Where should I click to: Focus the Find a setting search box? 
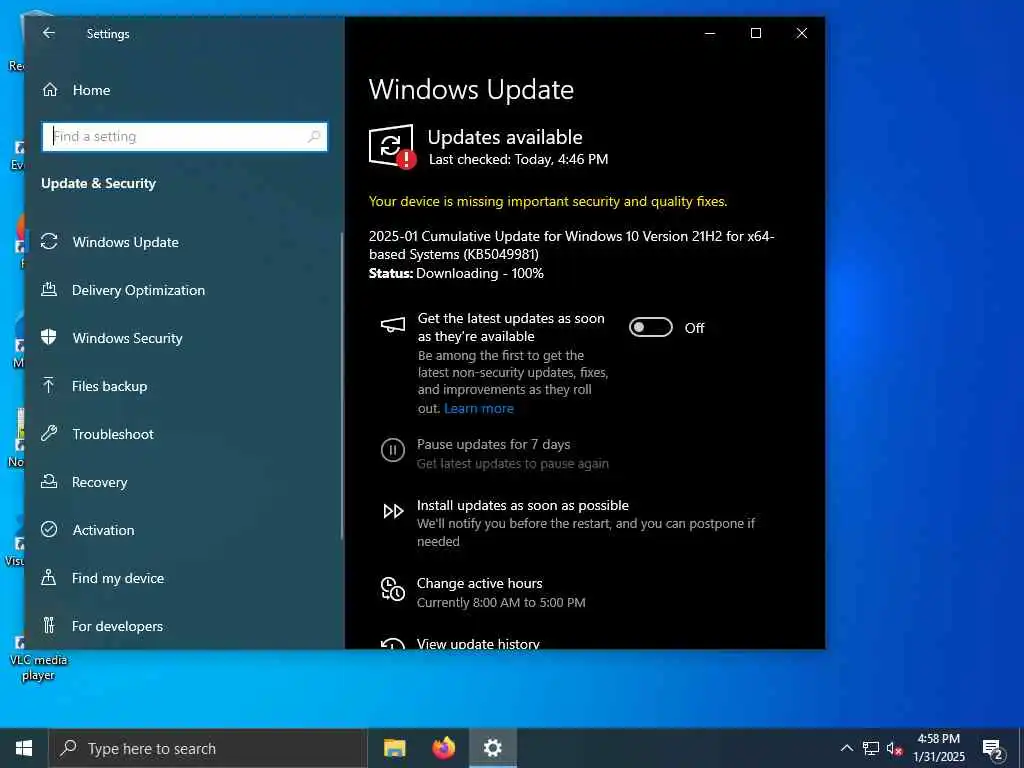184,136
